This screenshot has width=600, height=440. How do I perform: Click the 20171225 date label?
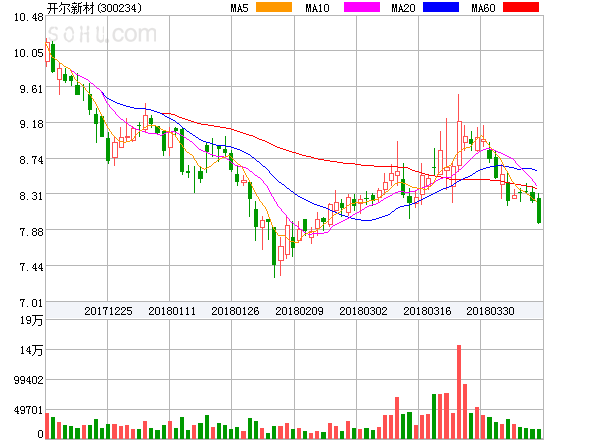tap(108, 311)
